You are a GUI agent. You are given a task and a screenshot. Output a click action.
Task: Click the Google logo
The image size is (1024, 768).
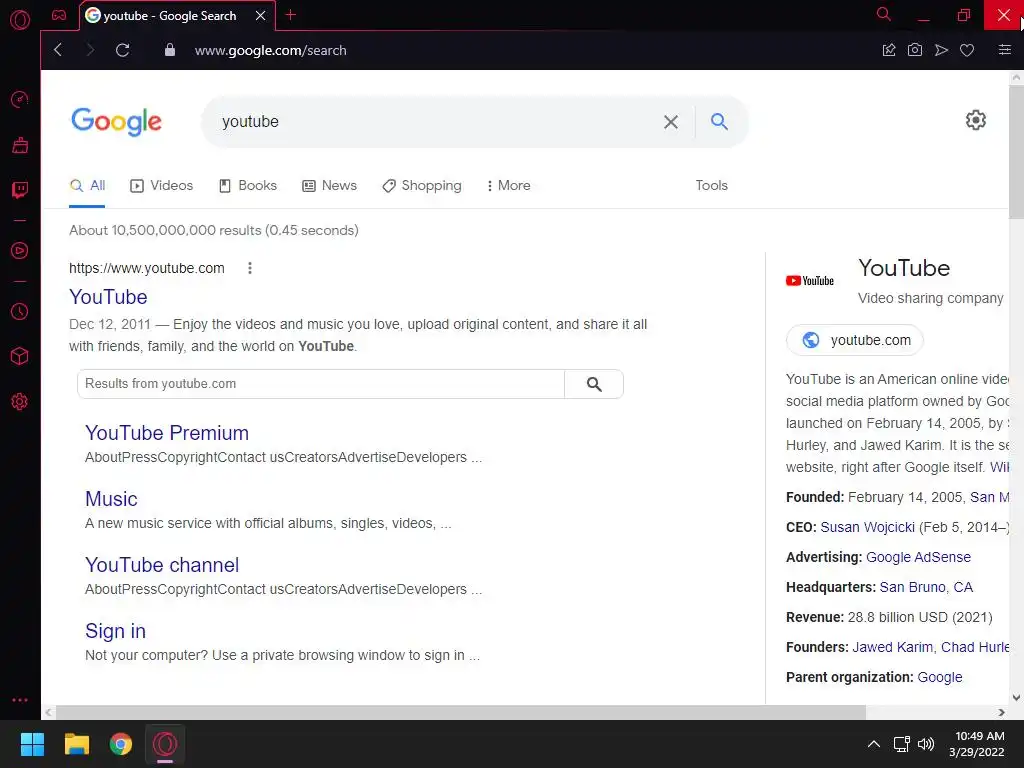click(x=116, y=121)
